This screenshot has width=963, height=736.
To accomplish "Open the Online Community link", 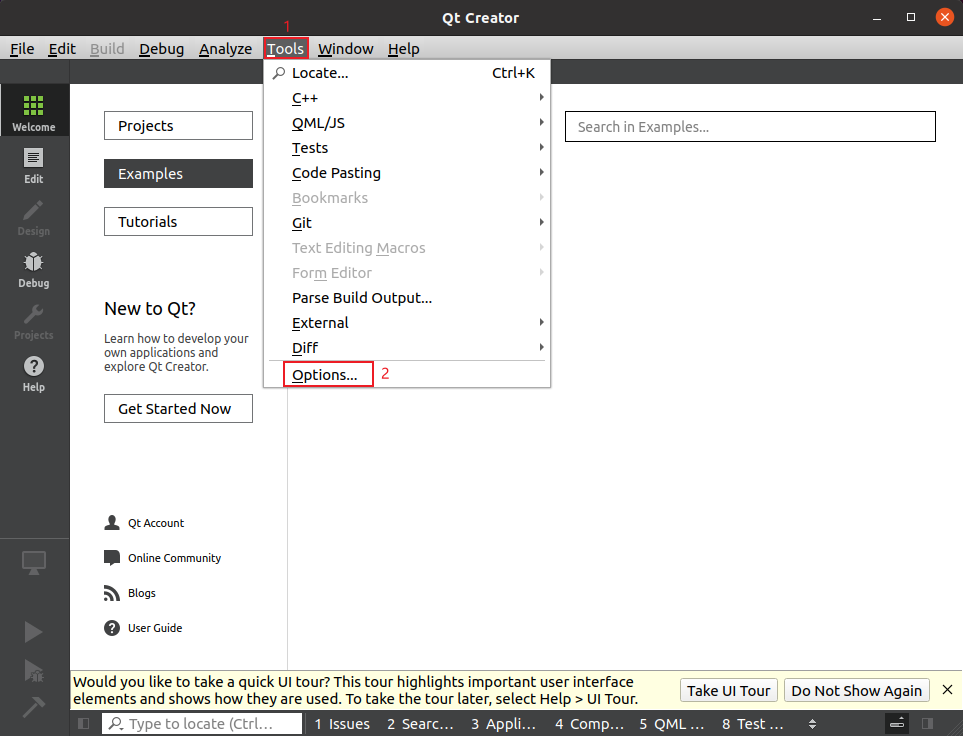I will click(x=174, y=558).
